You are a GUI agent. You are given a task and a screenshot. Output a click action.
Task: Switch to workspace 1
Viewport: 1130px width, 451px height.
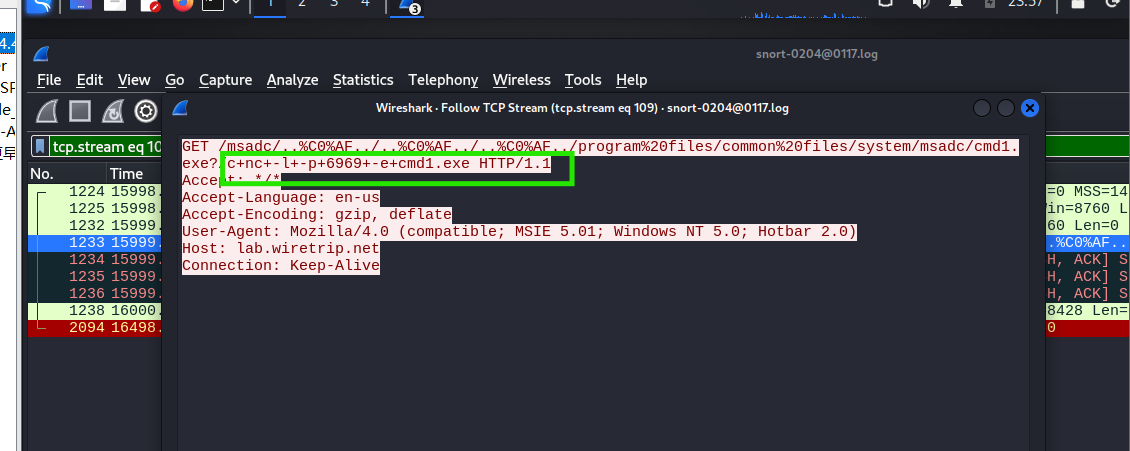[270, 5]
